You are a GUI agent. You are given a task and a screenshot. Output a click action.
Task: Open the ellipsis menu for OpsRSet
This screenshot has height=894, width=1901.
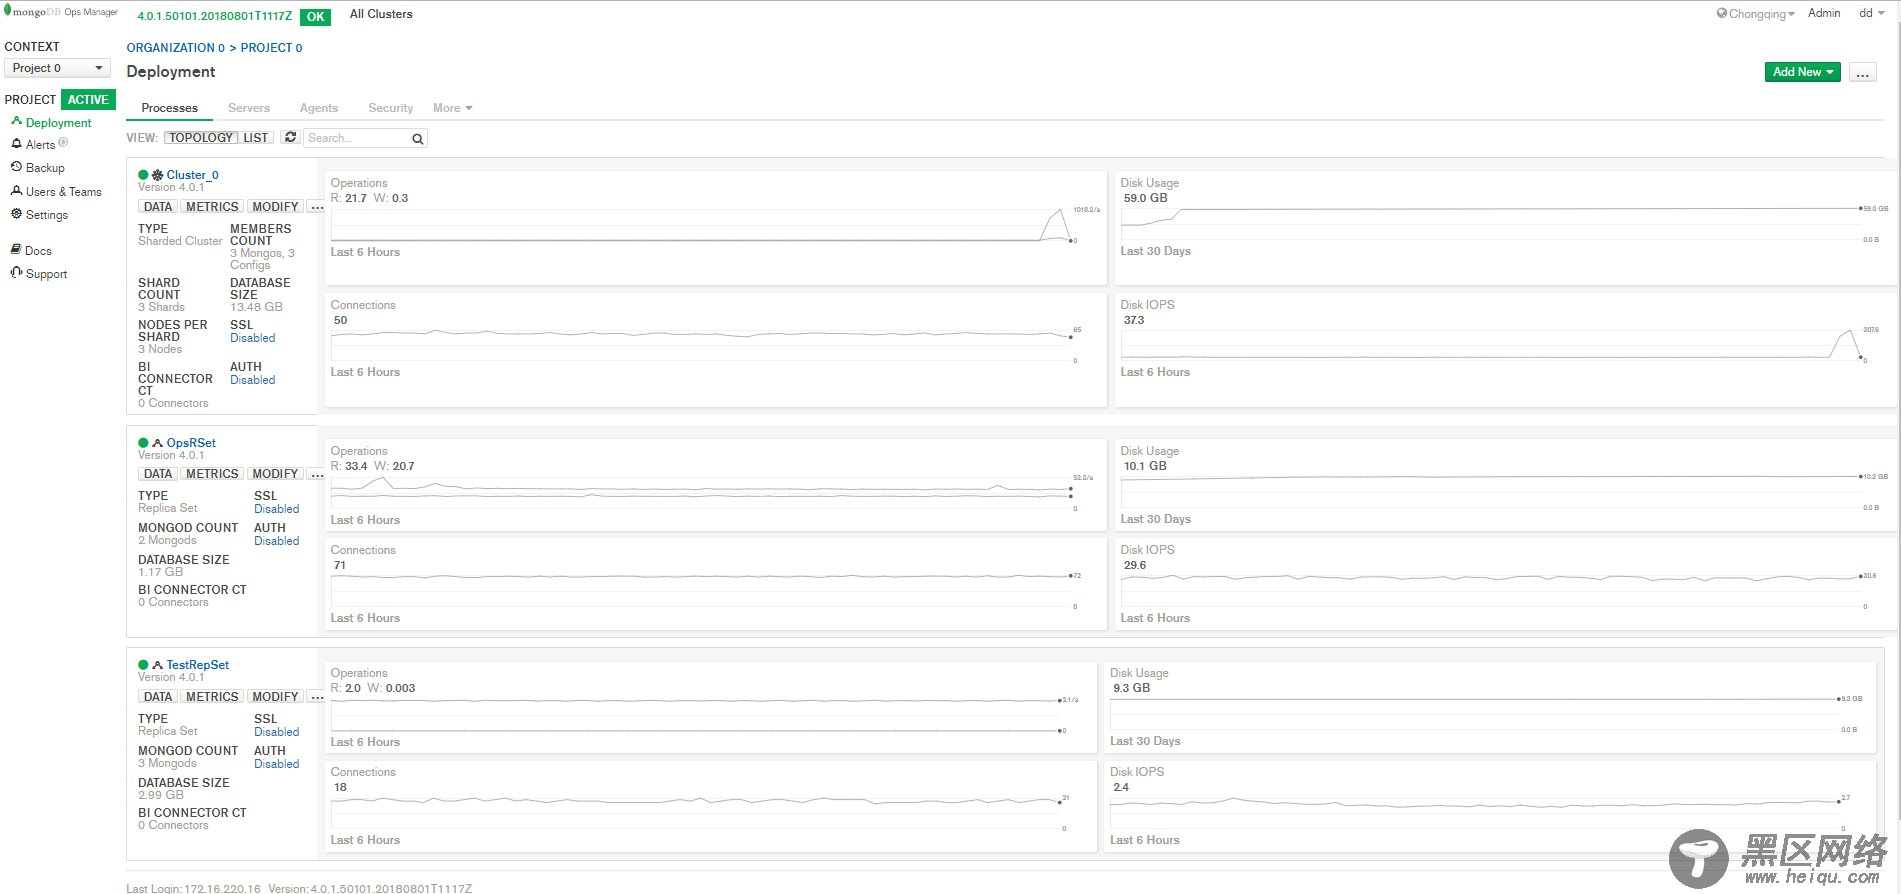coord(316,474)
